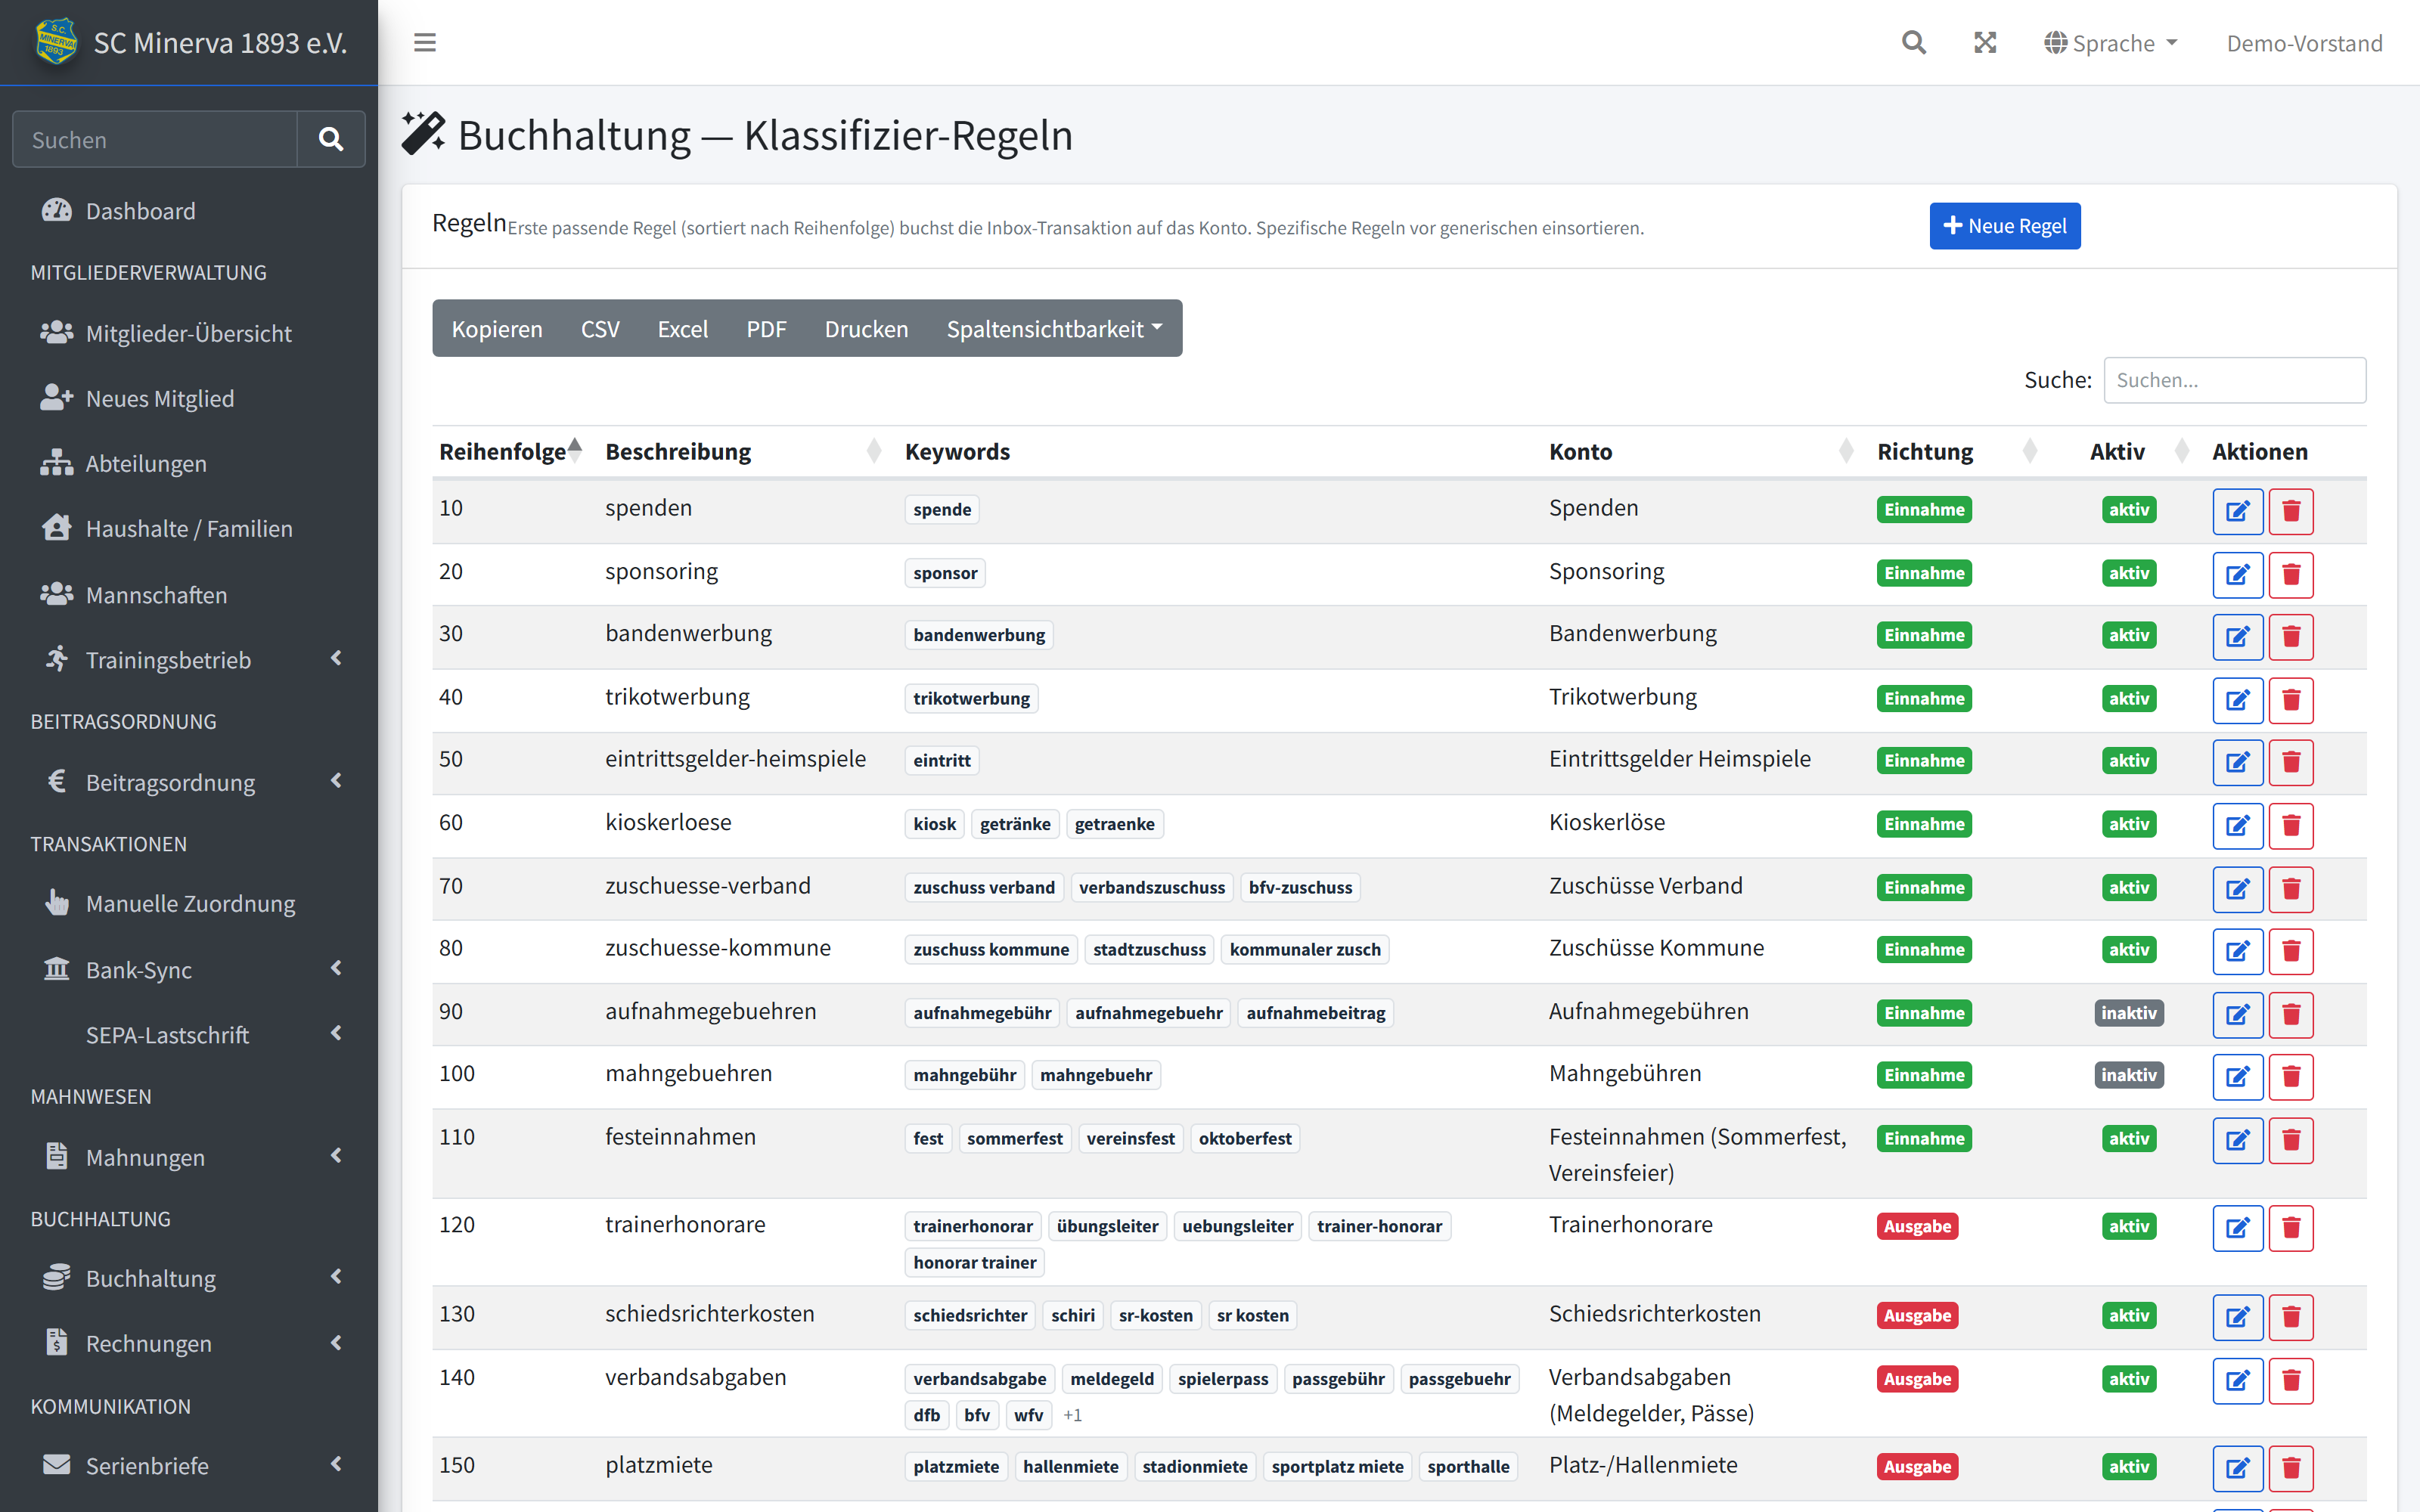Open the Spaltensichtbarkeit dropdown
Viewport: 2420px width, 1512px height.
[1054, 328]
